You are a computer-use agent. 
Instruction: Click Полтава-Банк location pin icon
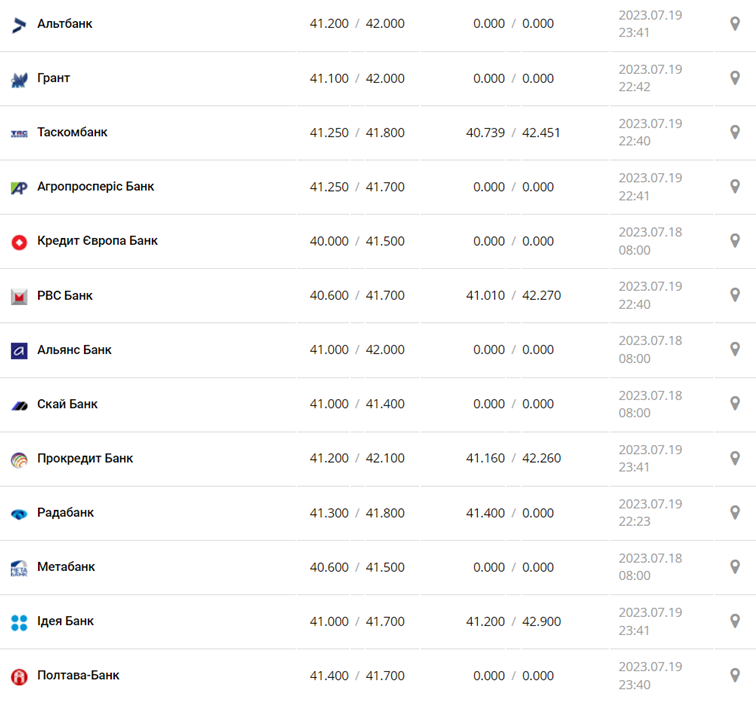(x=735, y=675)
